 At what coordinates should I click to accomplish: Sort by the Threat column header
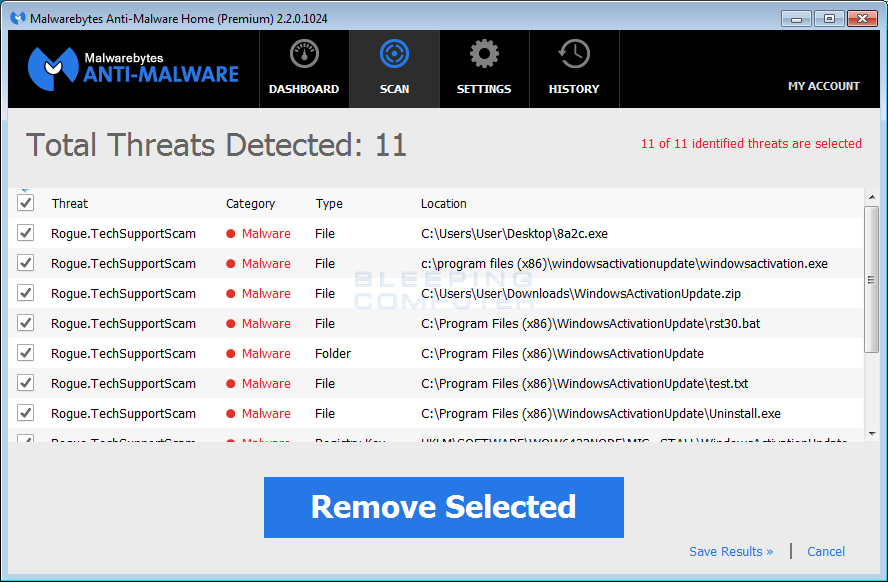(x=70, y=204)
